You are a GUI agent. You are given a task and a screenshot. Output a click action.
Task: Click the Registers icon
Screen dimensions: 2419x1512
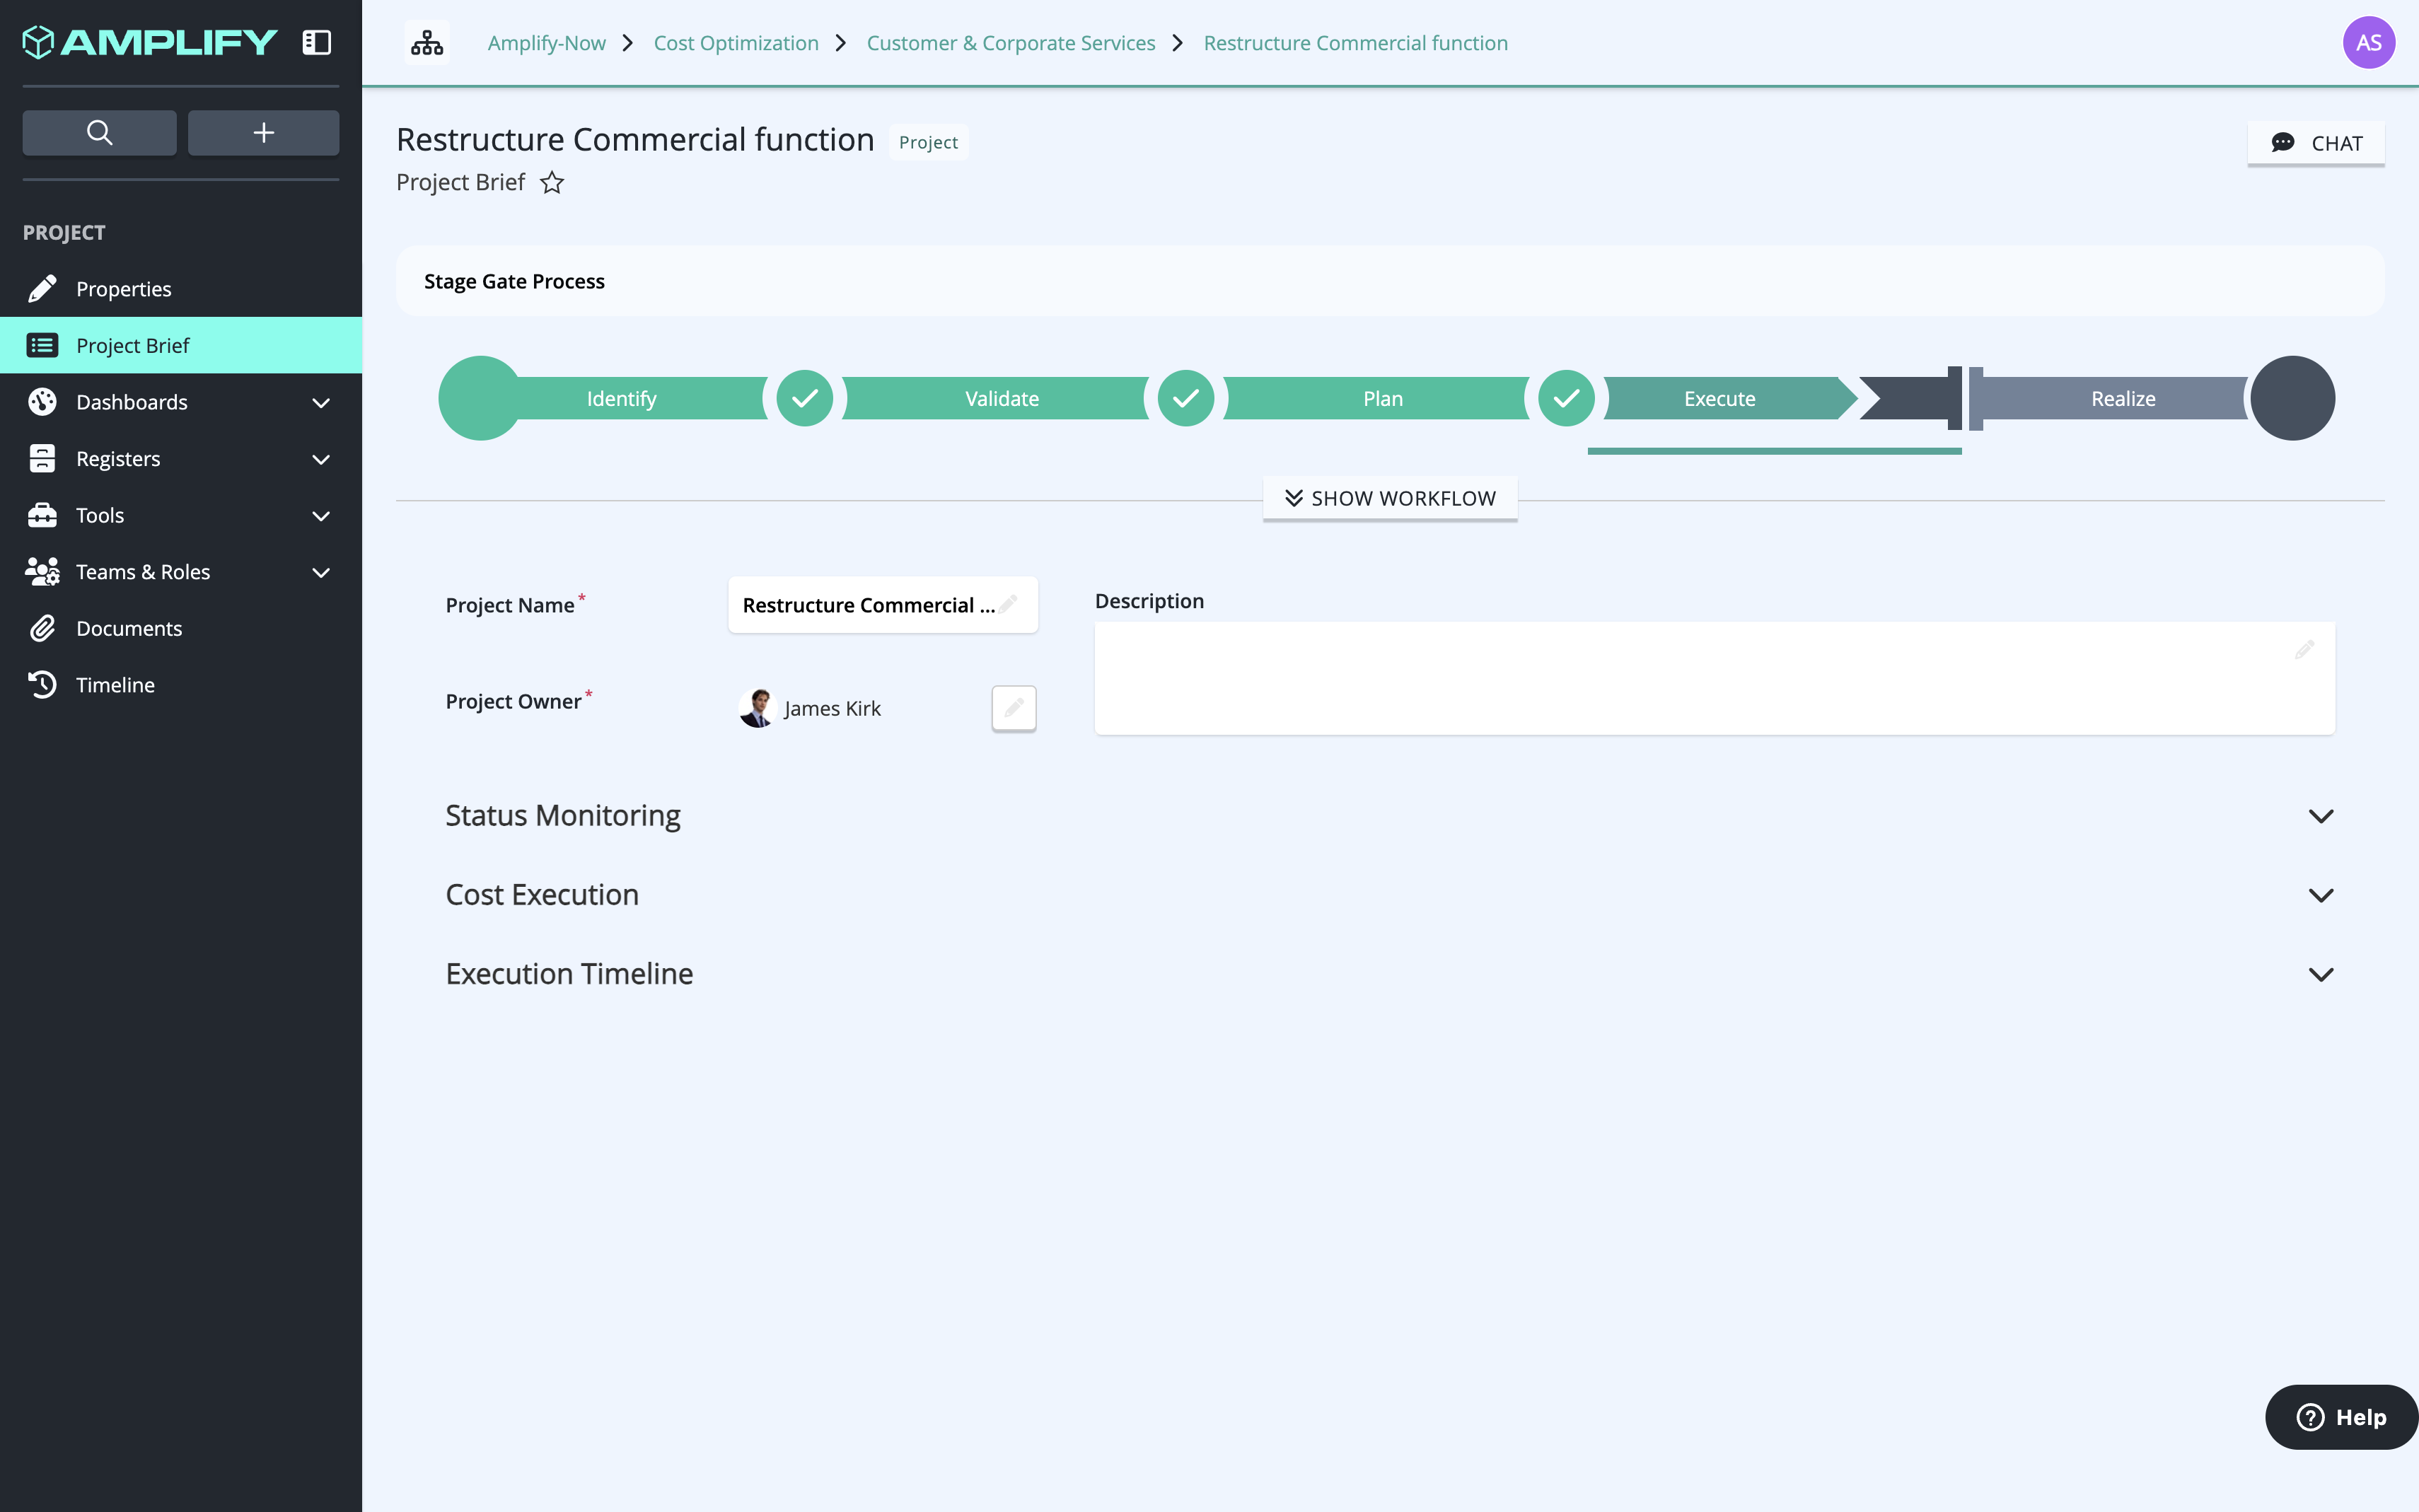pyautogui.click(x=42, y=459)
